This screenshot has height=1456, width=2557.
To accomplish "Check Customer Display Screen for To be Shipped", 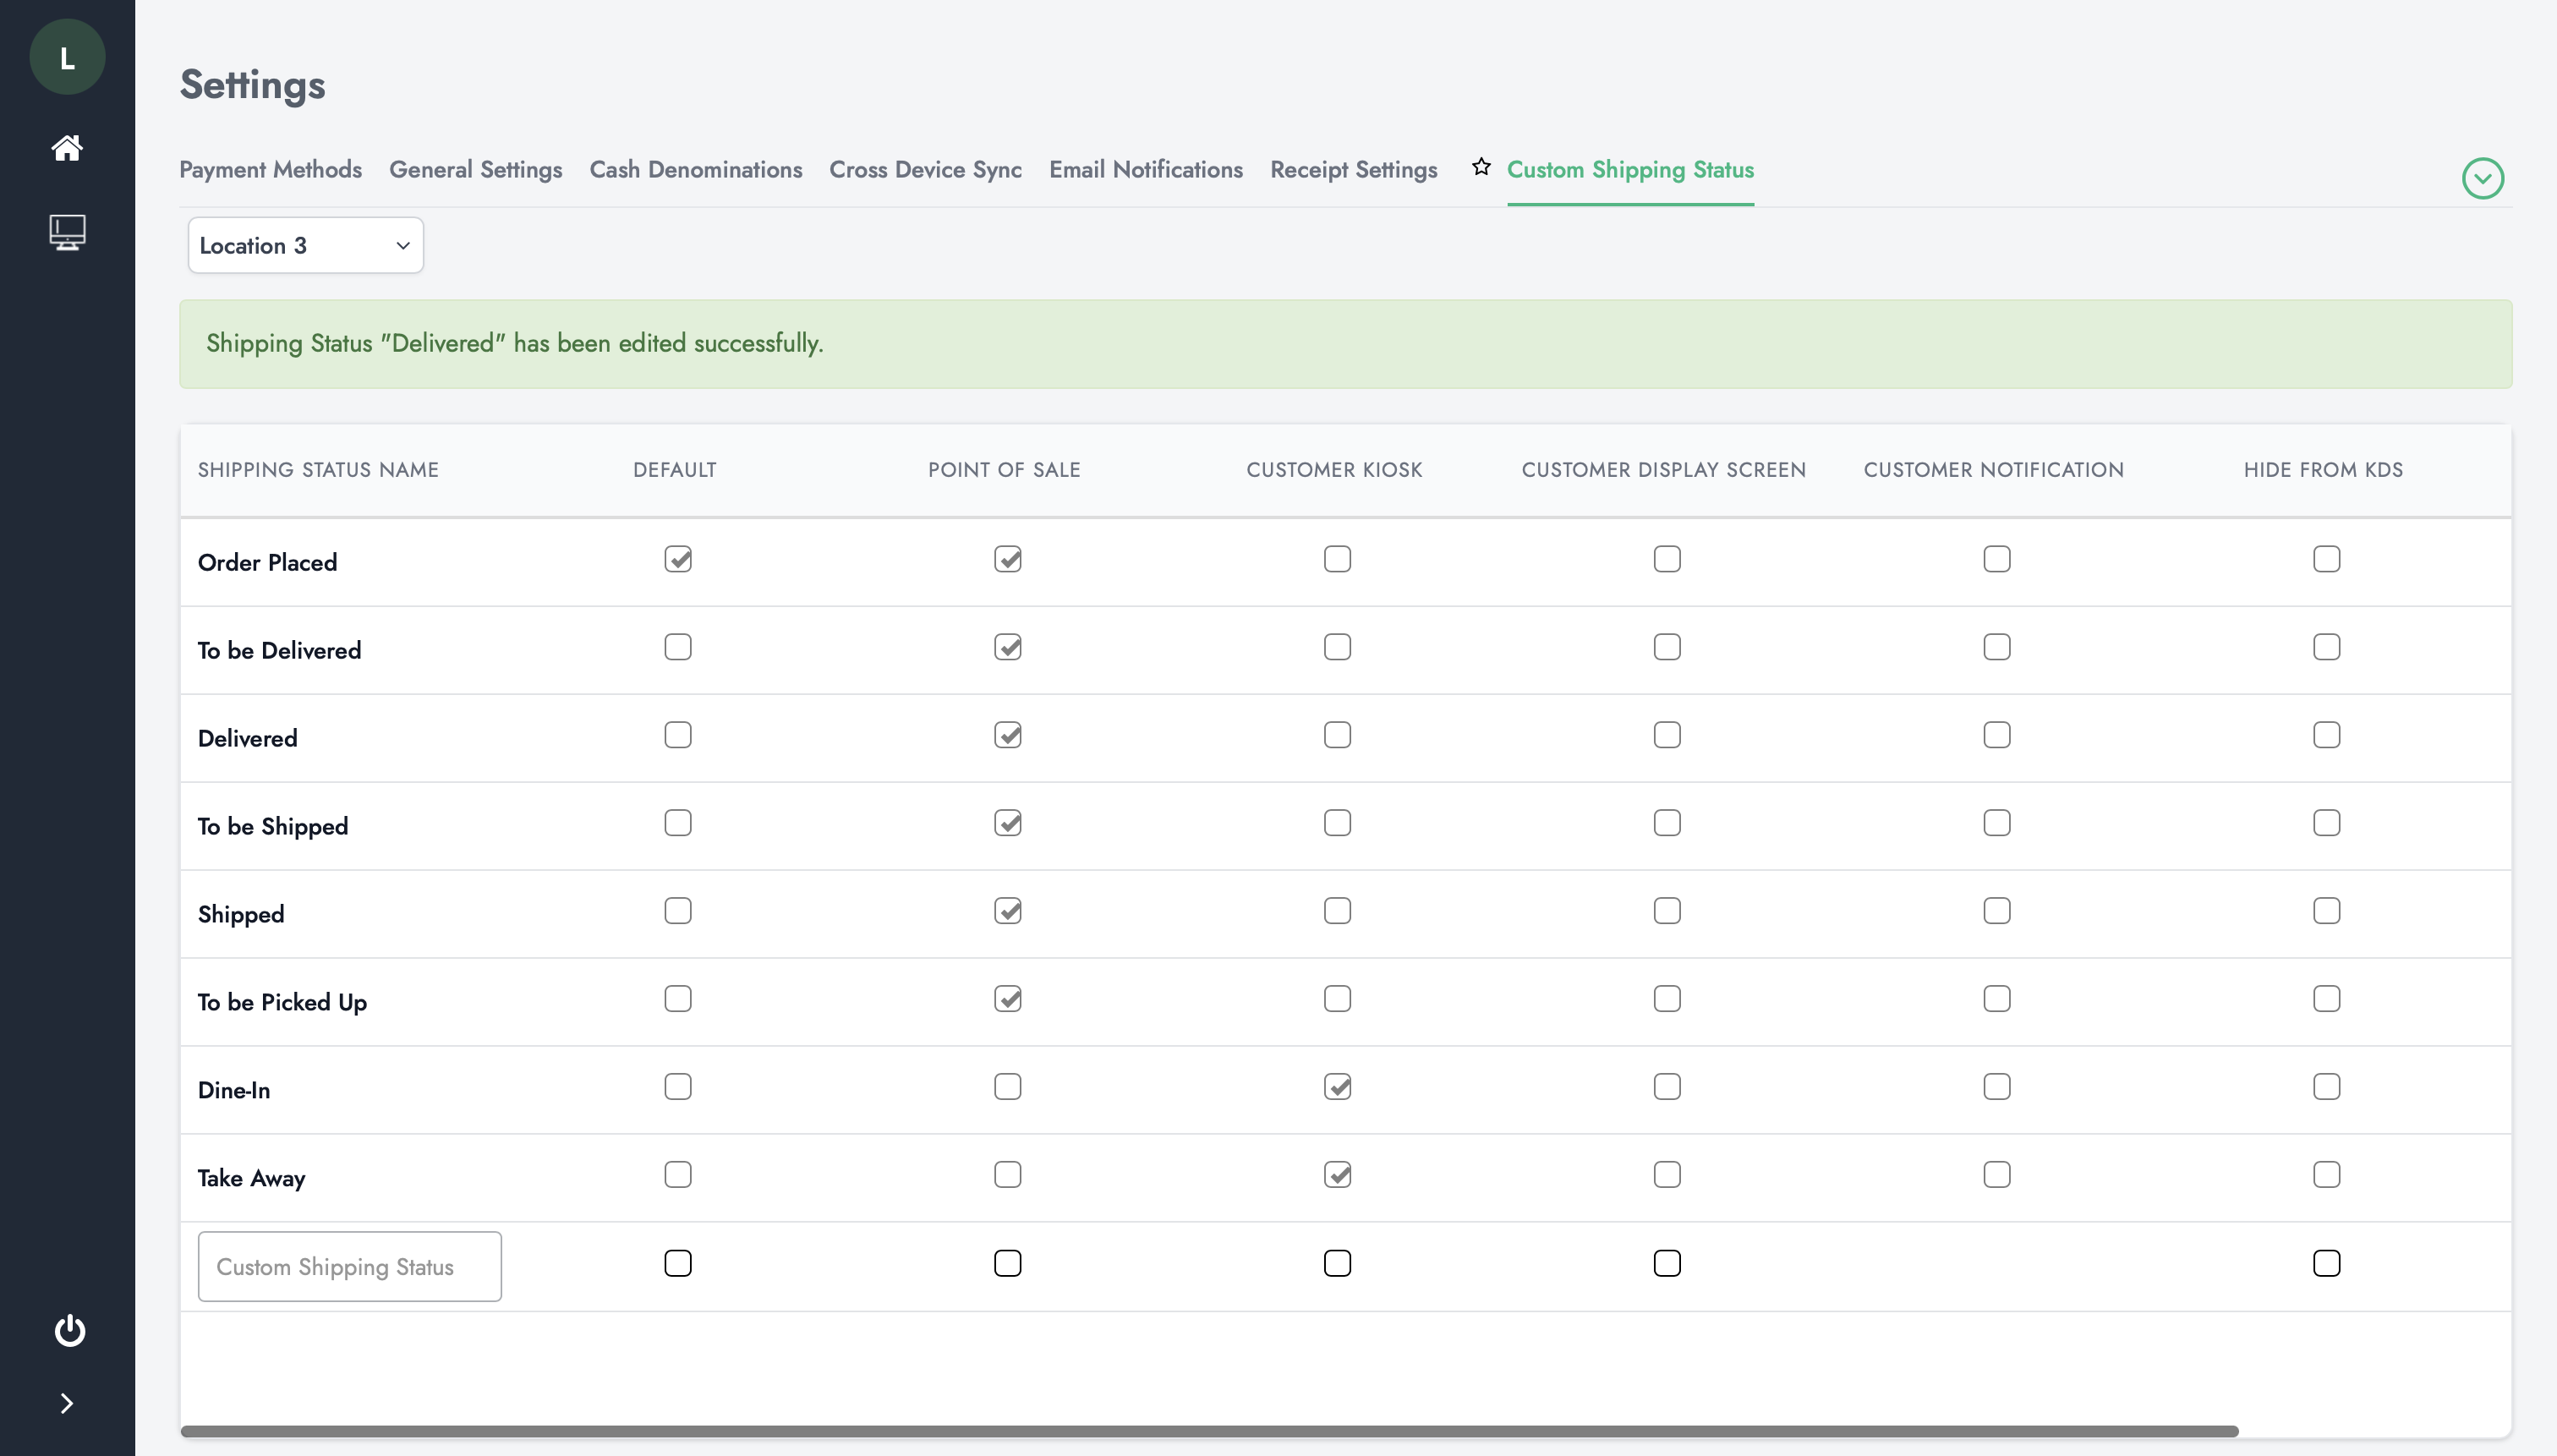I will point(1667,823).
